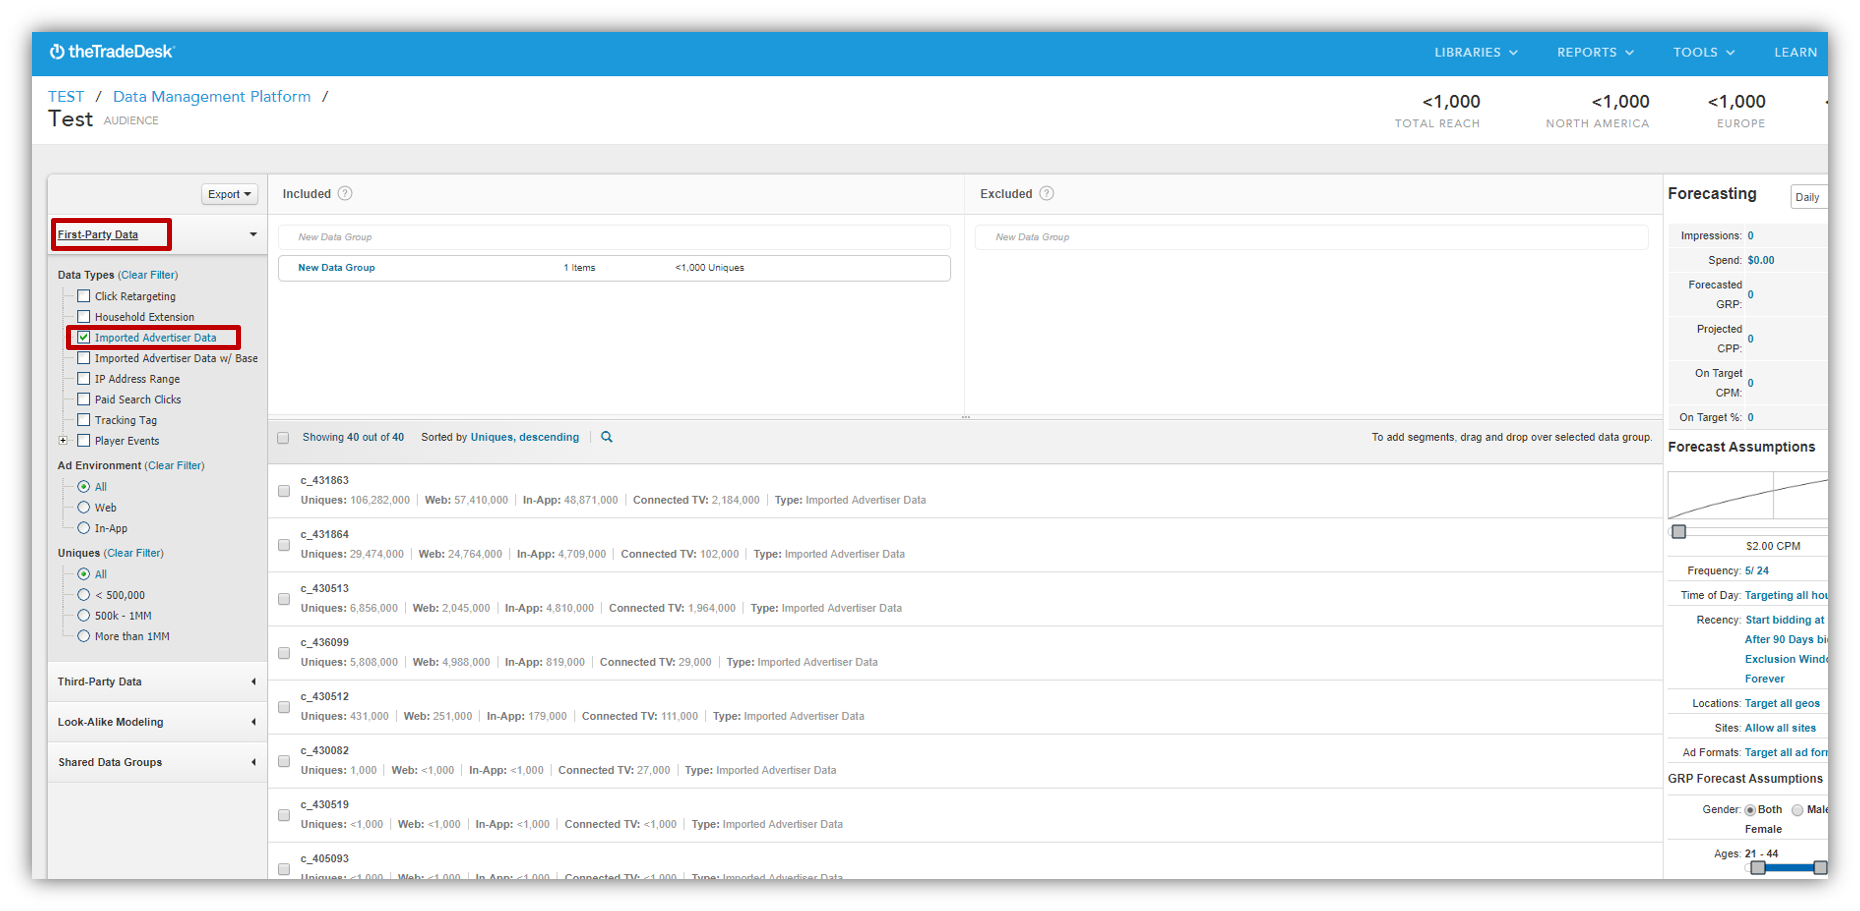Select the '< 500,000' uniques radio

tap(84, 595)
